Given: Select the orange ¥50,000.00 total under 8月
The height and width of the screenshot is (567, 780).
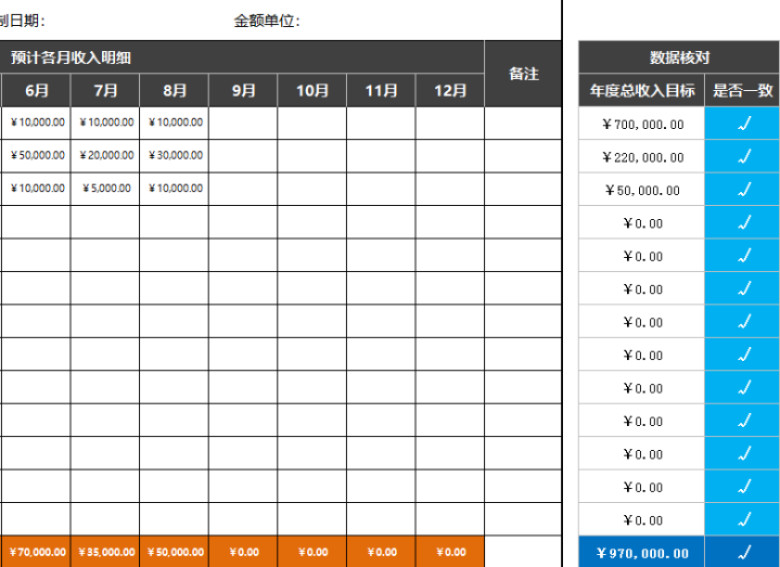Looking at the screenshot, I should (175, 552).
